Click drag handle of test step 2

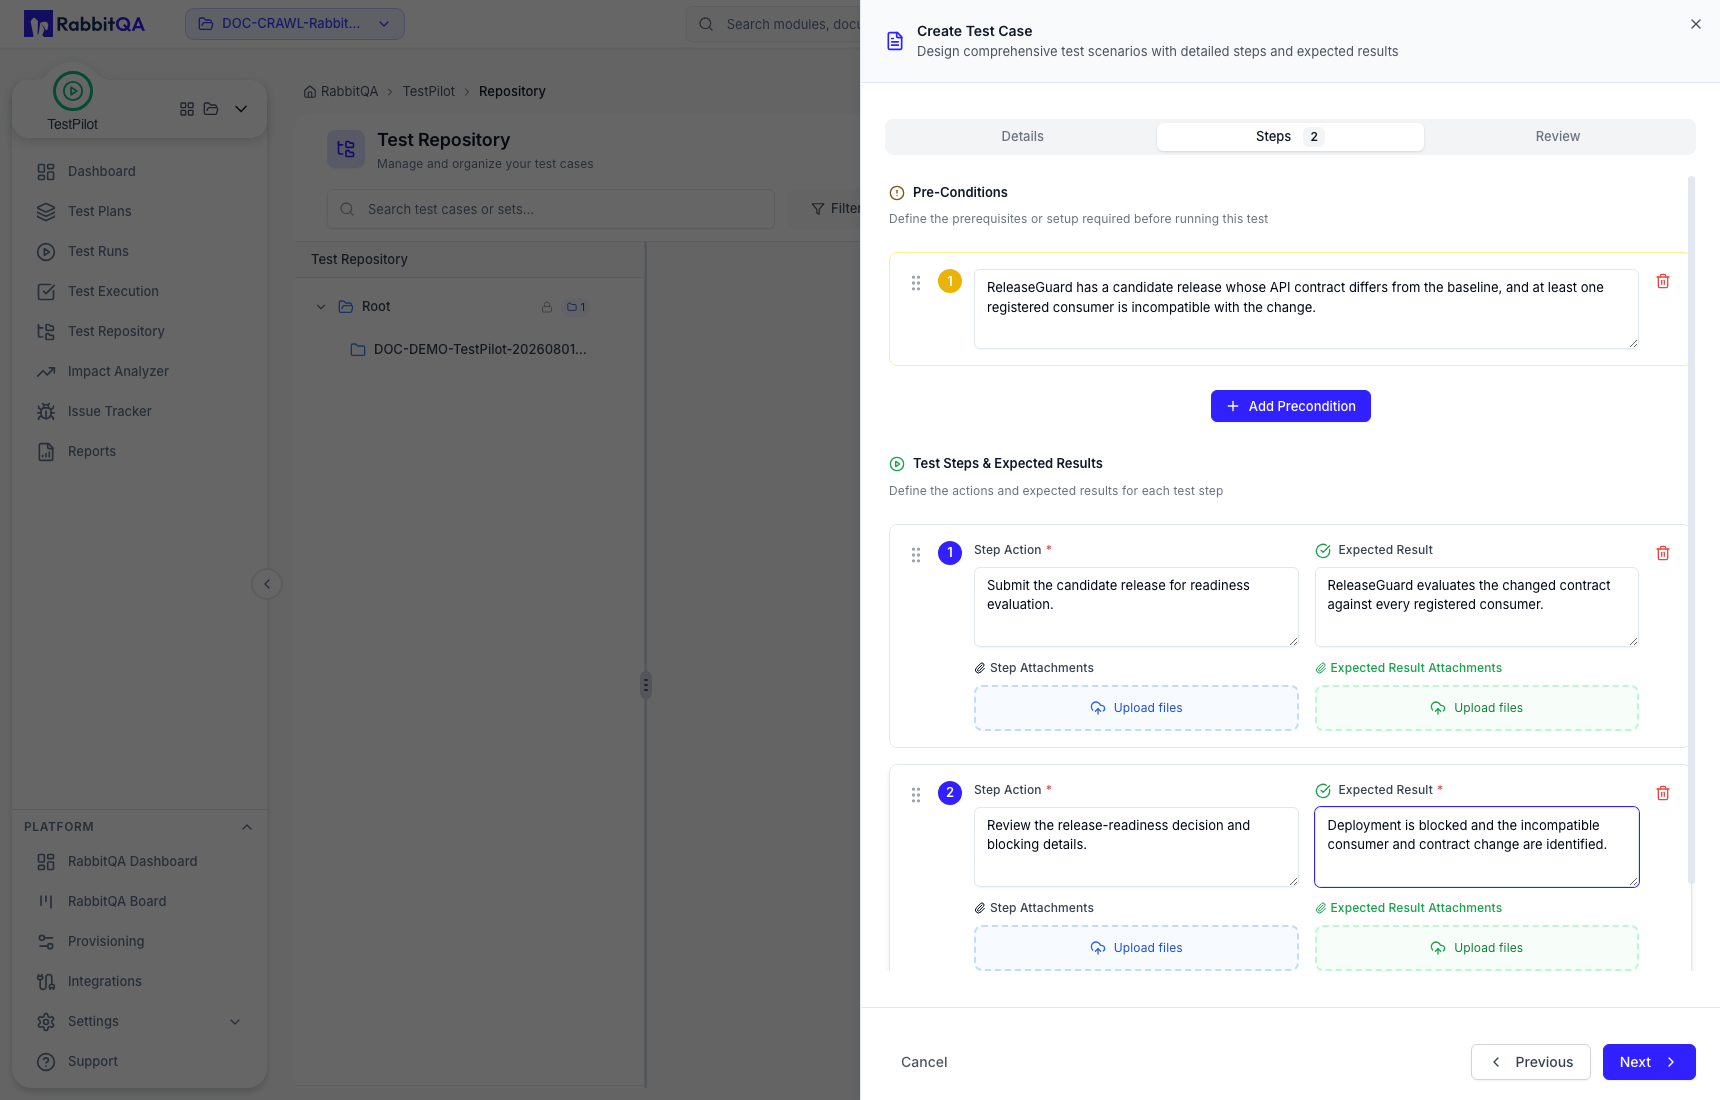916,795
